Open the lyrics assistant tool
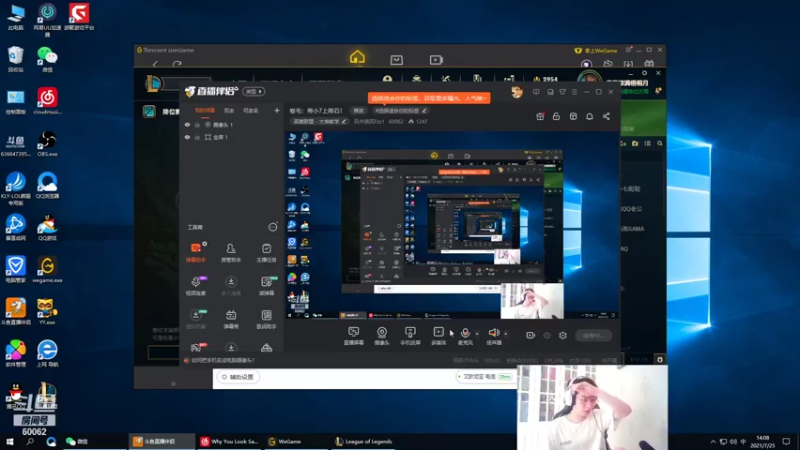This screenshot has height=450, width=800. pyautogui.click(x=266, y=319)
